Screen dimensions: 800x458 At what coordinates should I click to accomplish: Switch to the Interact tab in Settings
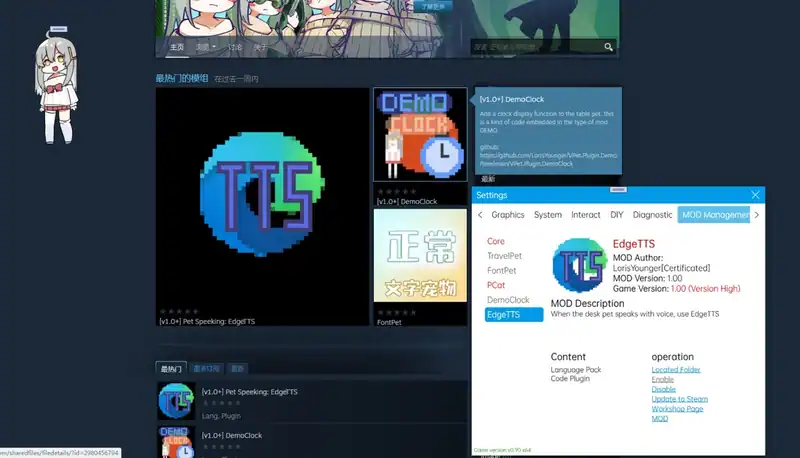586,215
